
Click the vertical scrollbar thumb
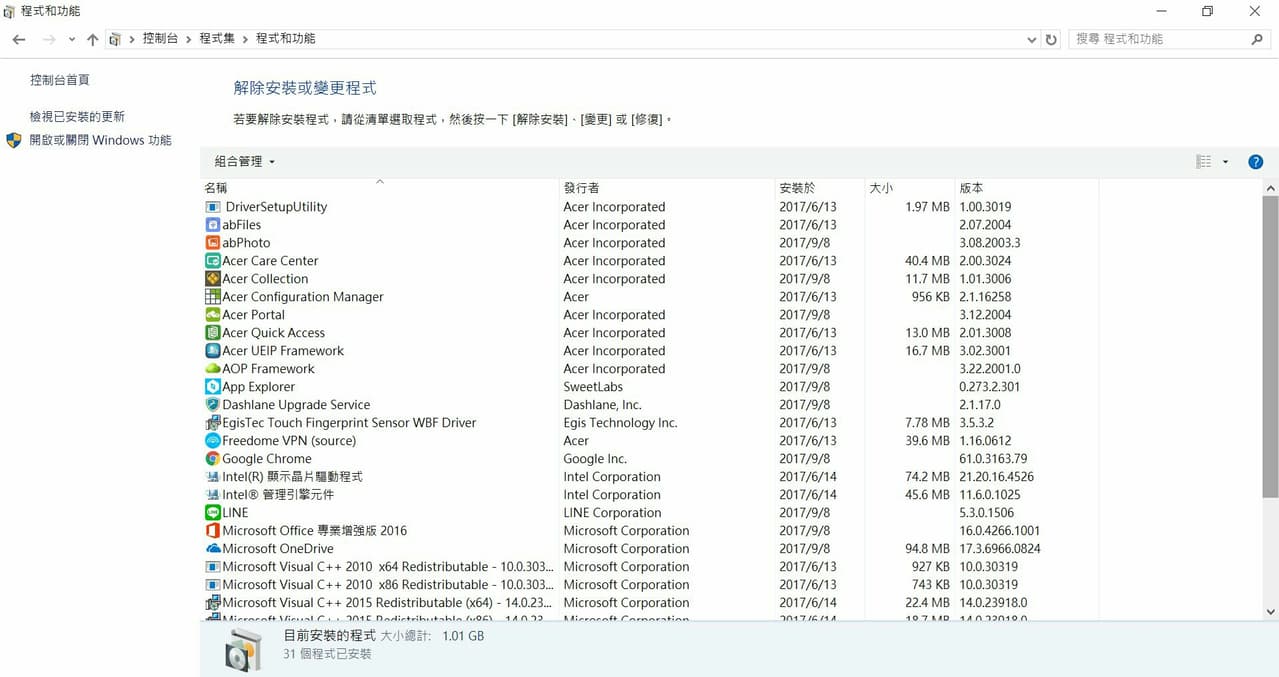[x=1270, y=347]
